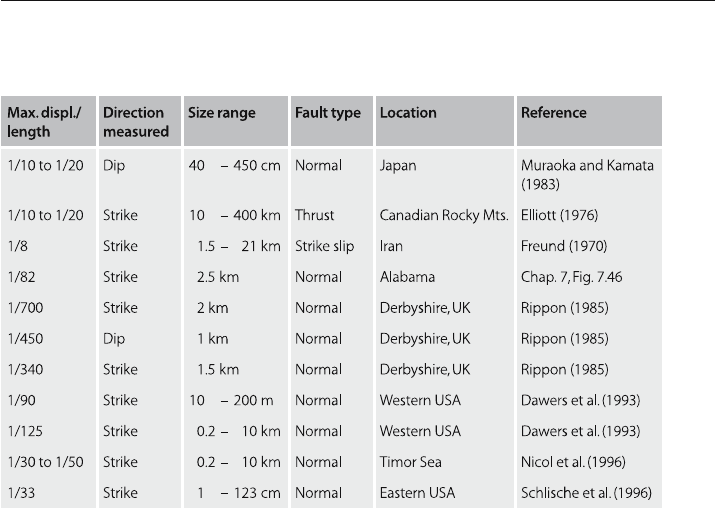Click the "Thrust" fault type cell
The image size is (715, 508).
pos(314,215)
